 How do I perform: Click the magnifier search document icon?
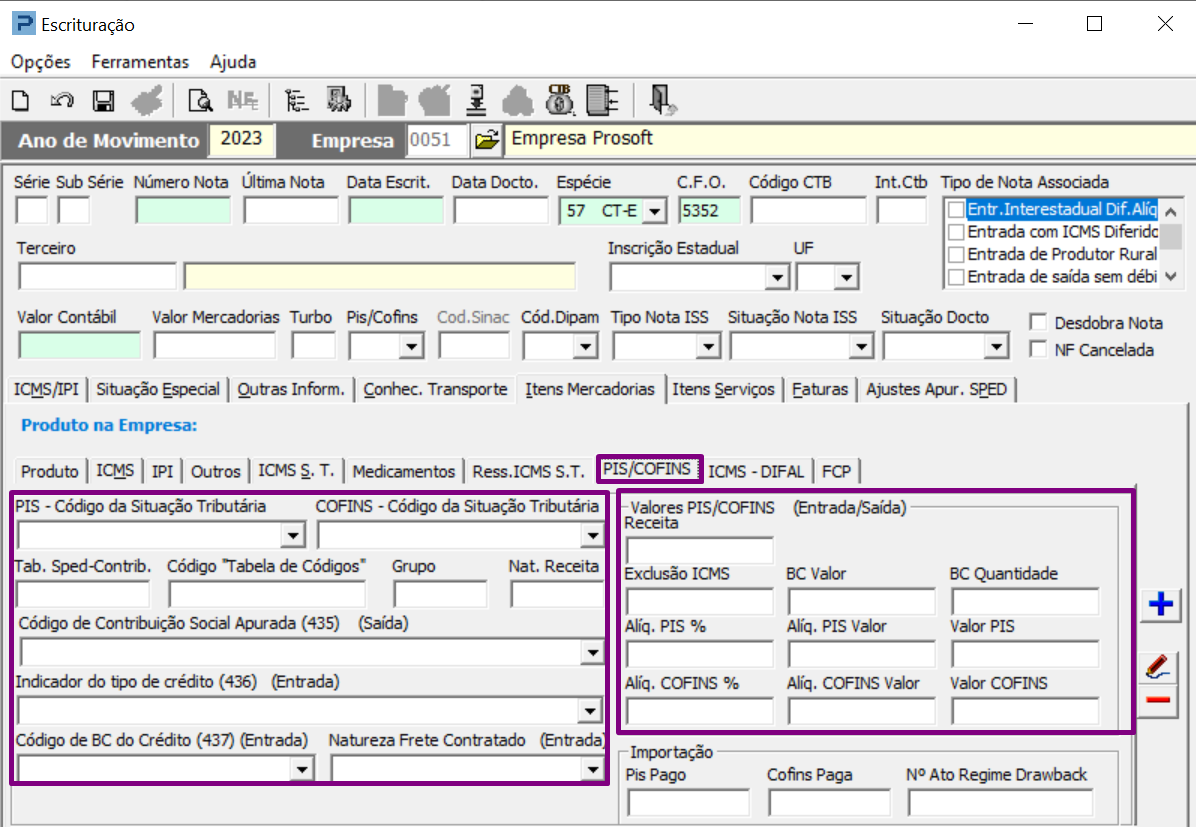pyautogui.click(x=200, y=100)
